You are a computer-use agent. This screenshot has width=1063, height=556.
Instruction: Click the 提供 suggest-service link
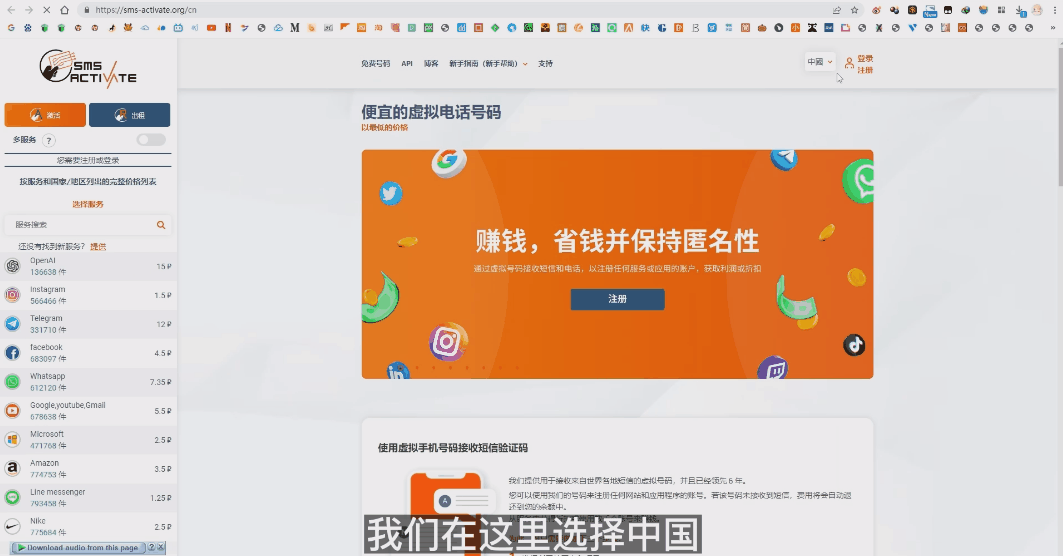pos(98,247)
